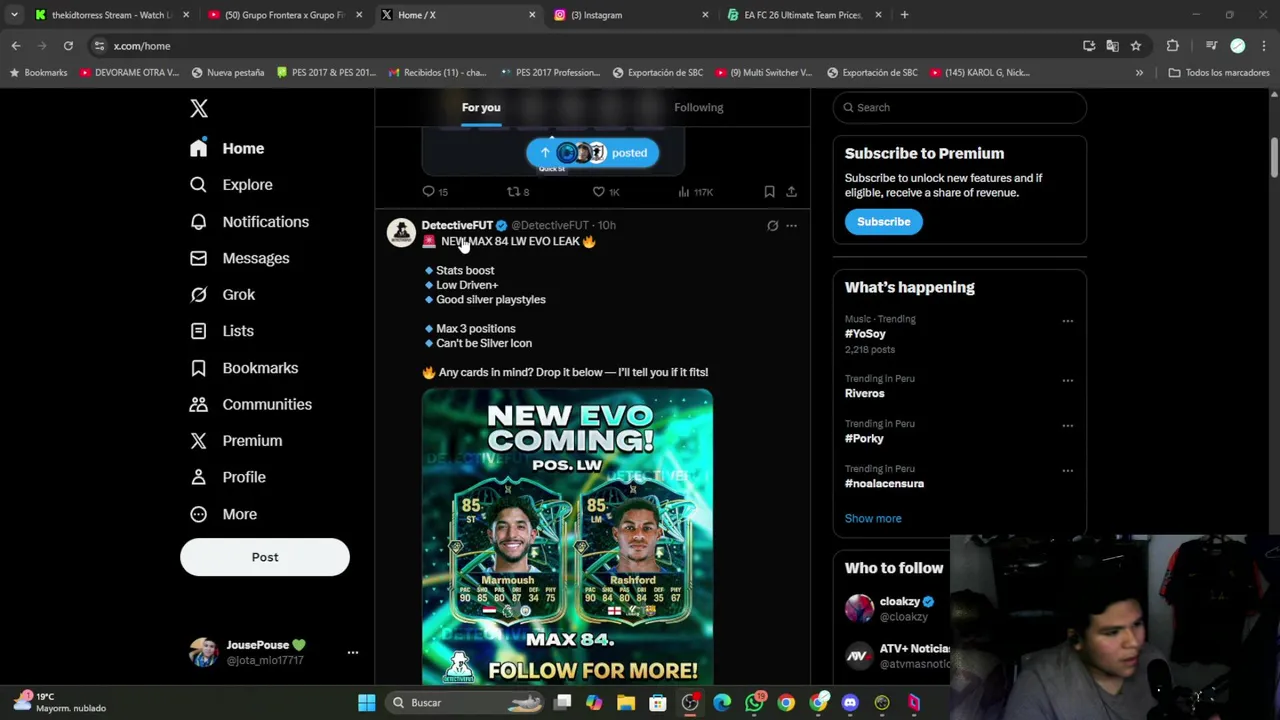Share the top post

coord(791,191)
